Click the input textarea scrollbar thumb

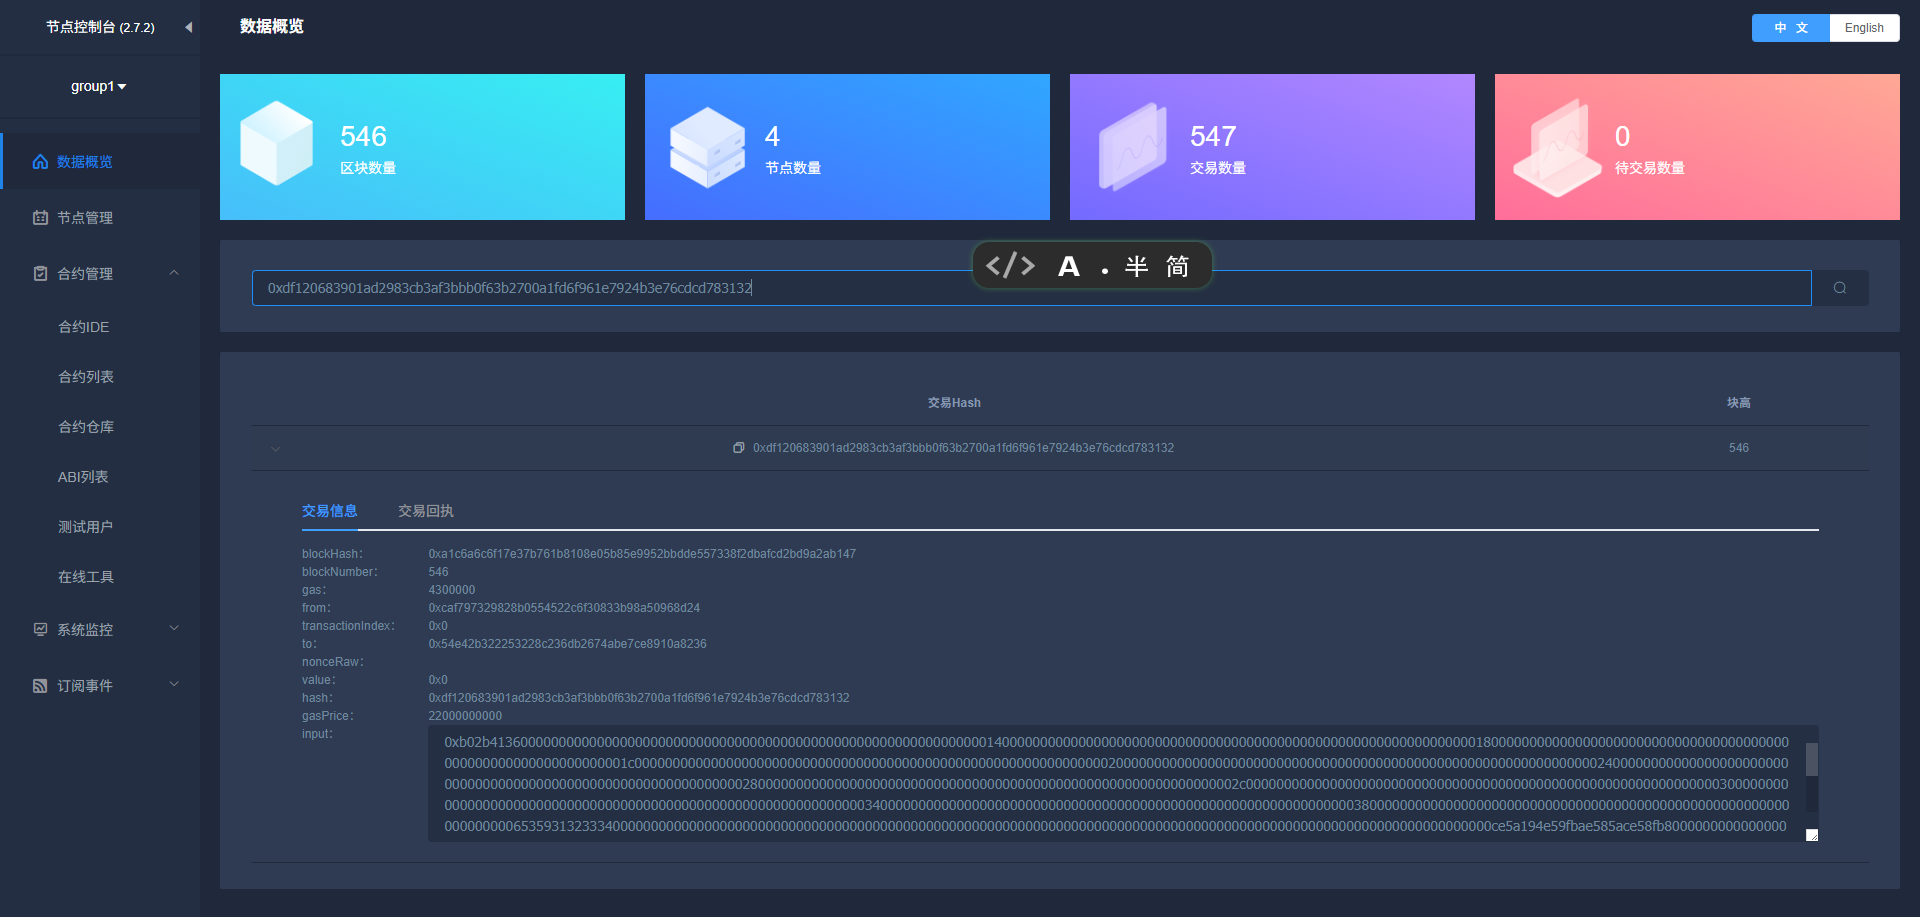click(x=1811, y=760)
